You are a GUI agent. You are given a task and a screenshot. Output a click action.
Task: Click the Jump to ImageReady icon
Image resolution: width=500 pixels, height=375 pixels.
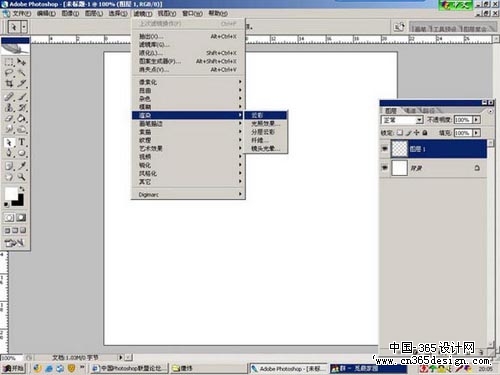pyautogui.click(x=14, y=243)
